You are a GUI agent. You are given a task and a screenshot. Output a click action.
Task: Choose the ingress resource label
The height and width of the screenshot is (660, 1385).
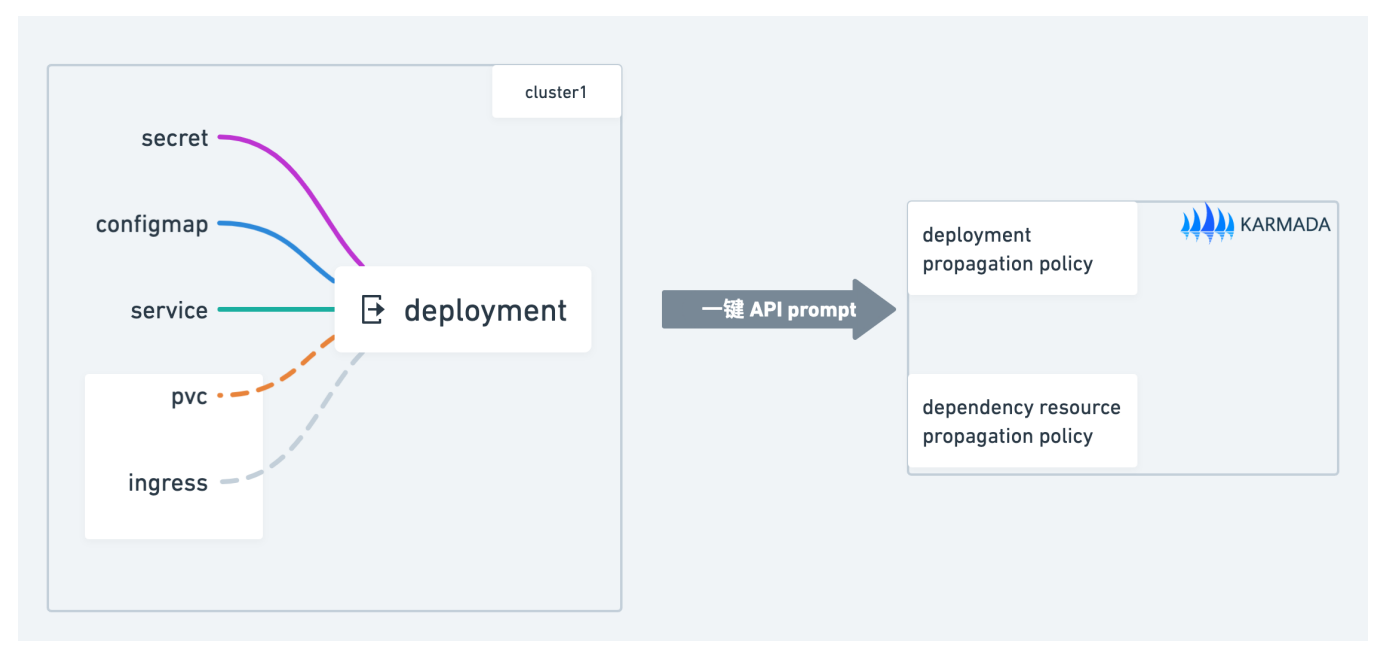point(168,483)
